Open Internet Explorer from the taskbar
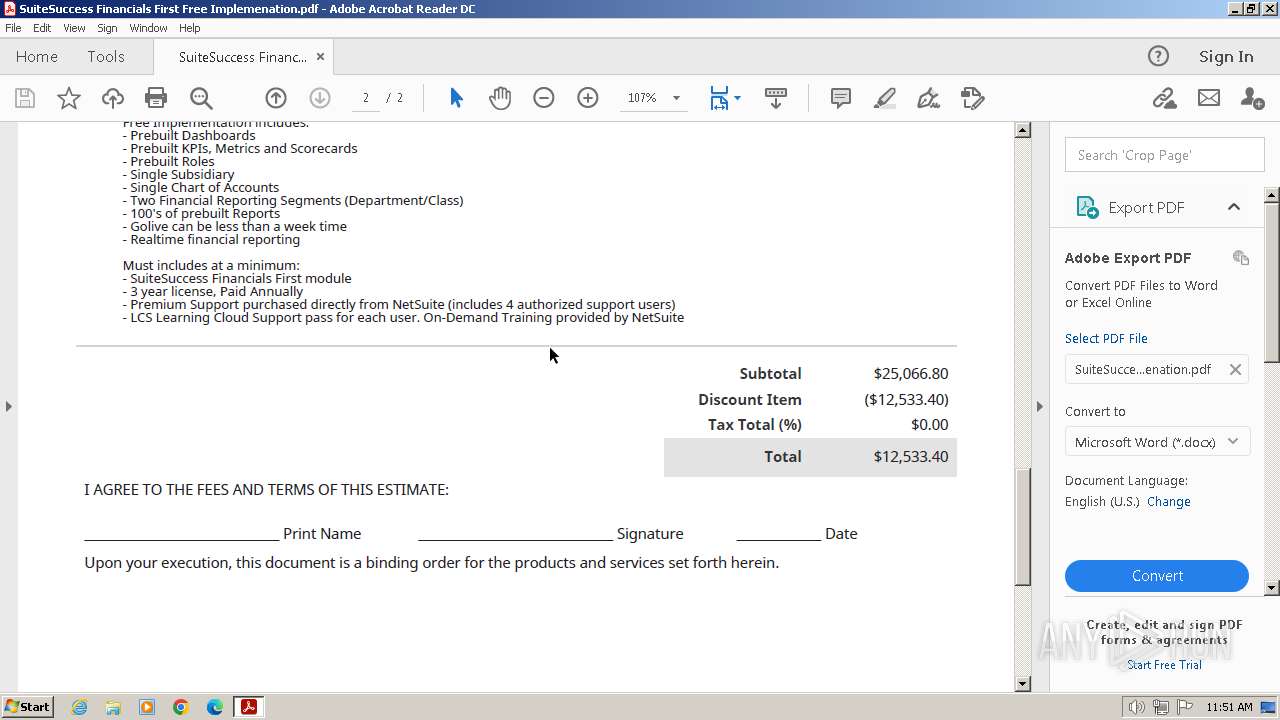Screen dimensions: 1280x720 click(x=79, y=707)
